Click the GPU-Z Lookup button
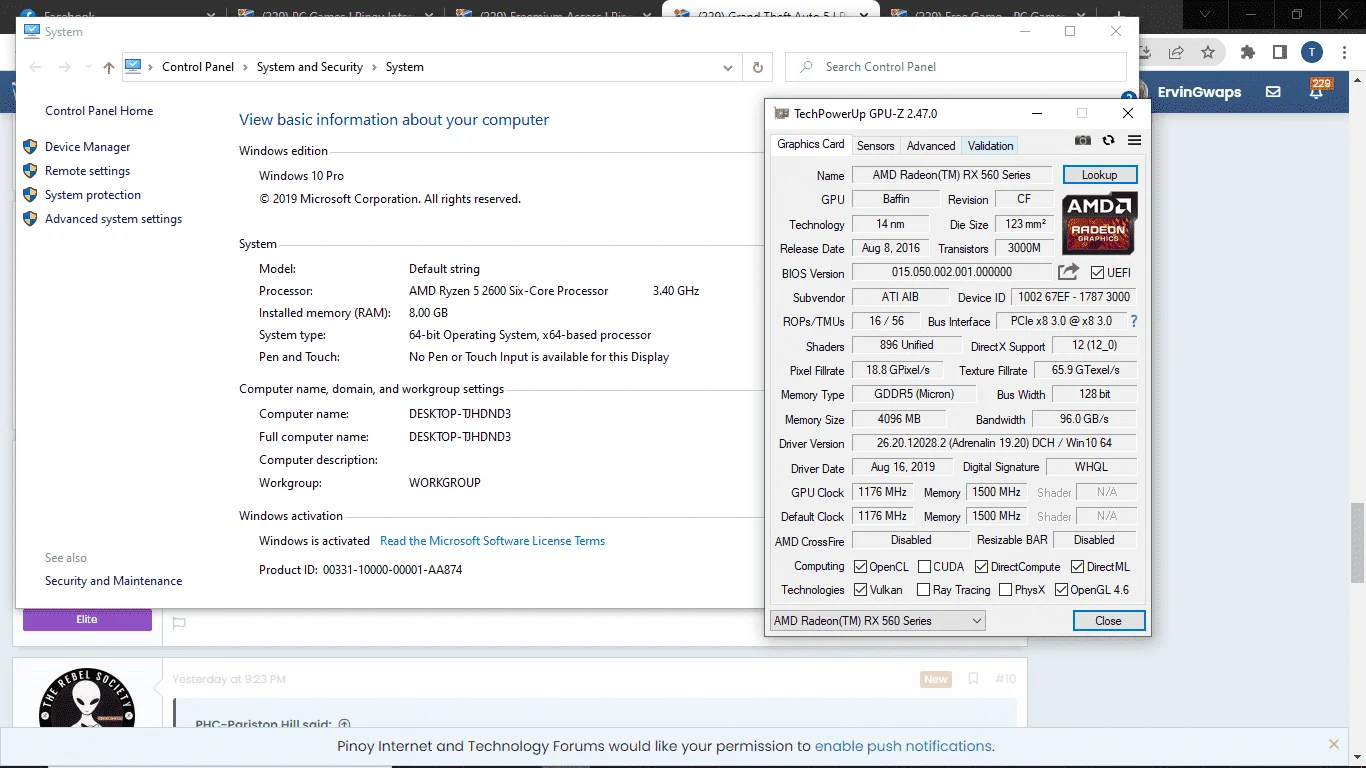1366x768 pixels. point(1099,175)
